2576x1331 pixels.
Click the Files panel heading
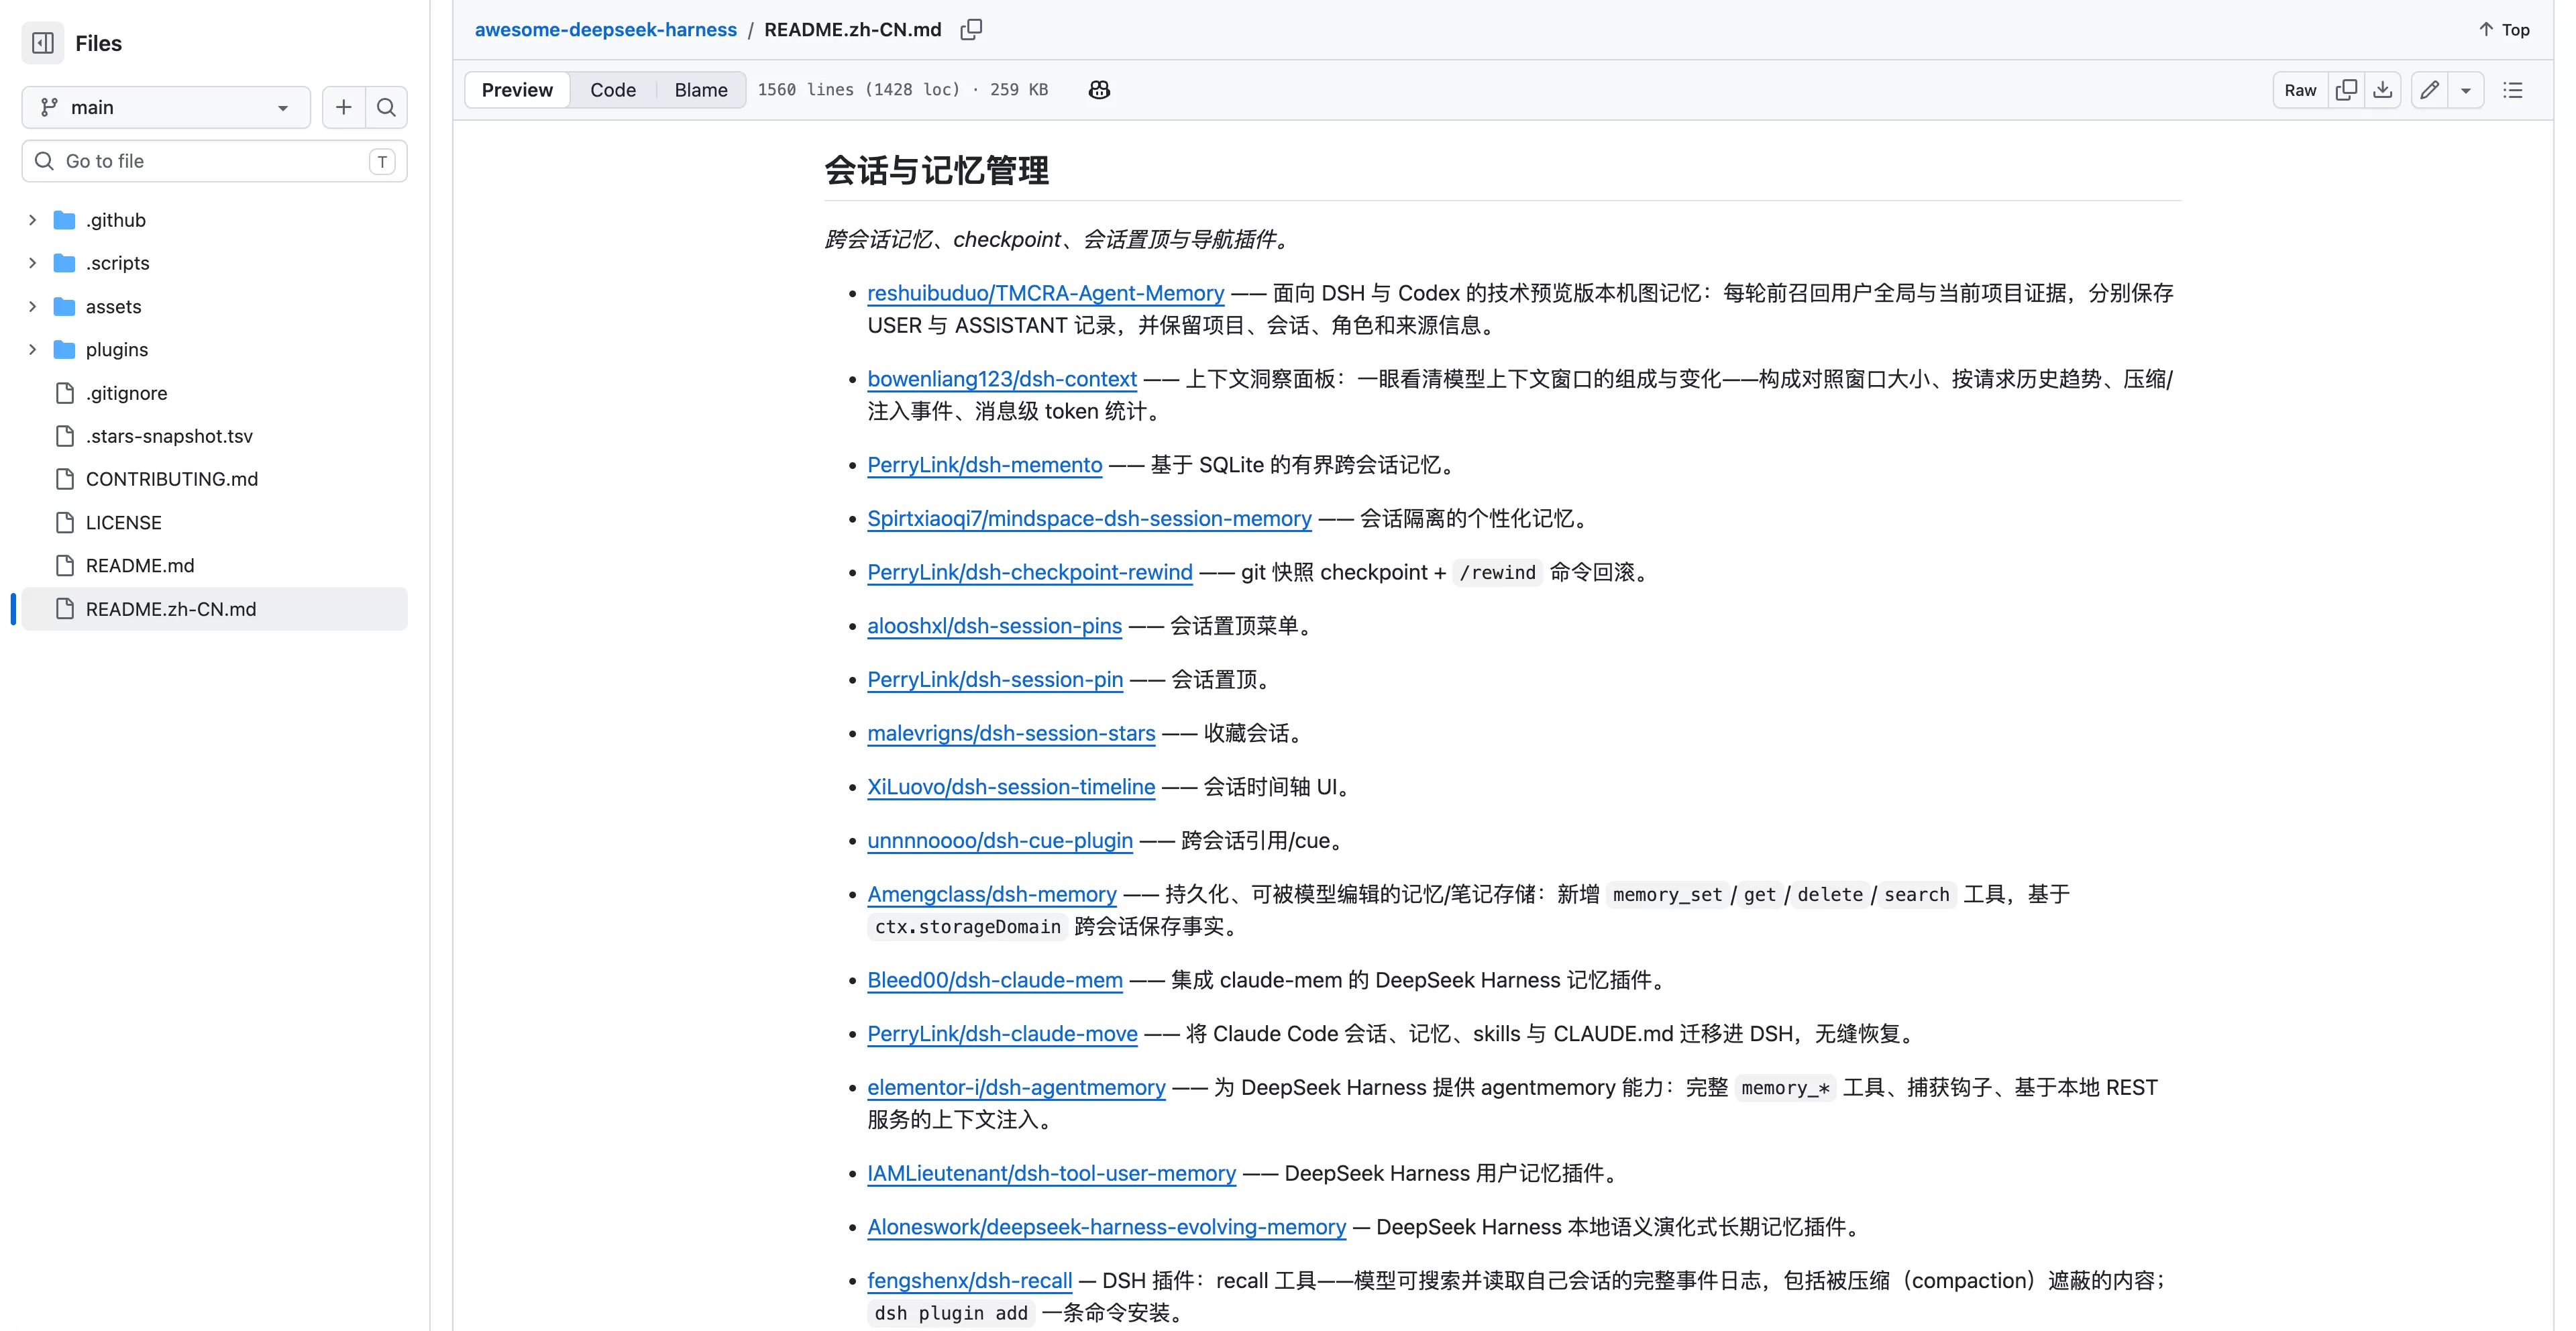98,44
